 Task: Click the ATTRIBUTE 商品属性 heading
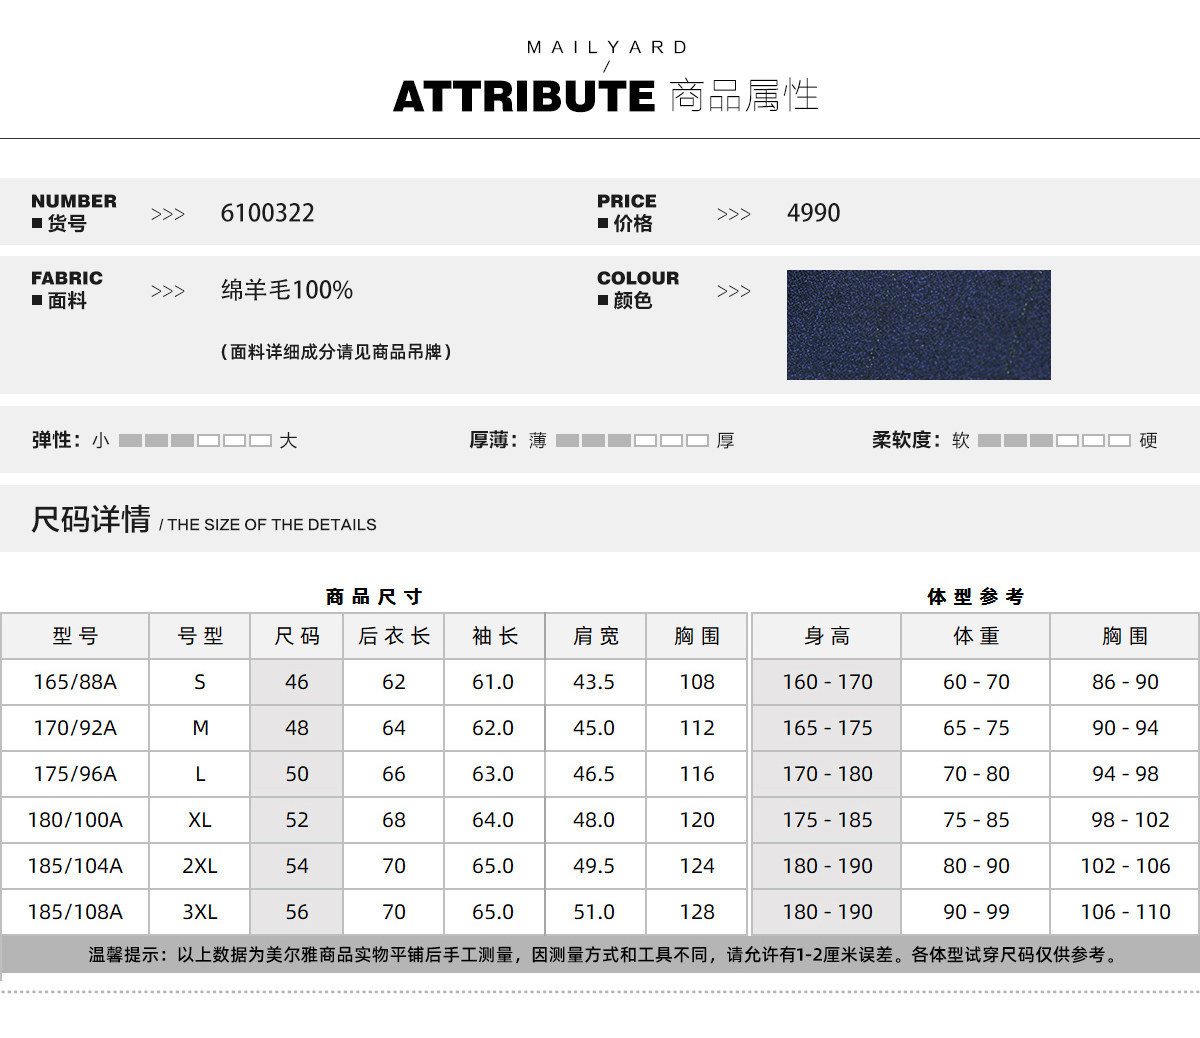tap(606, 96)
